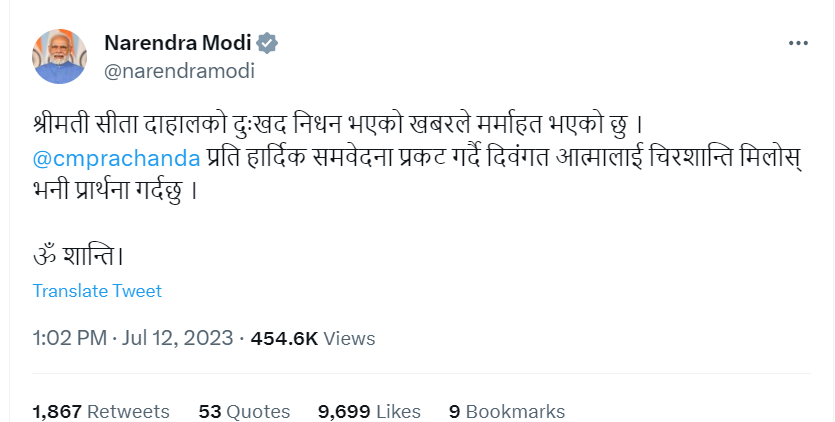Click the Jul 12, 2023 date

[x=178, y=339]
